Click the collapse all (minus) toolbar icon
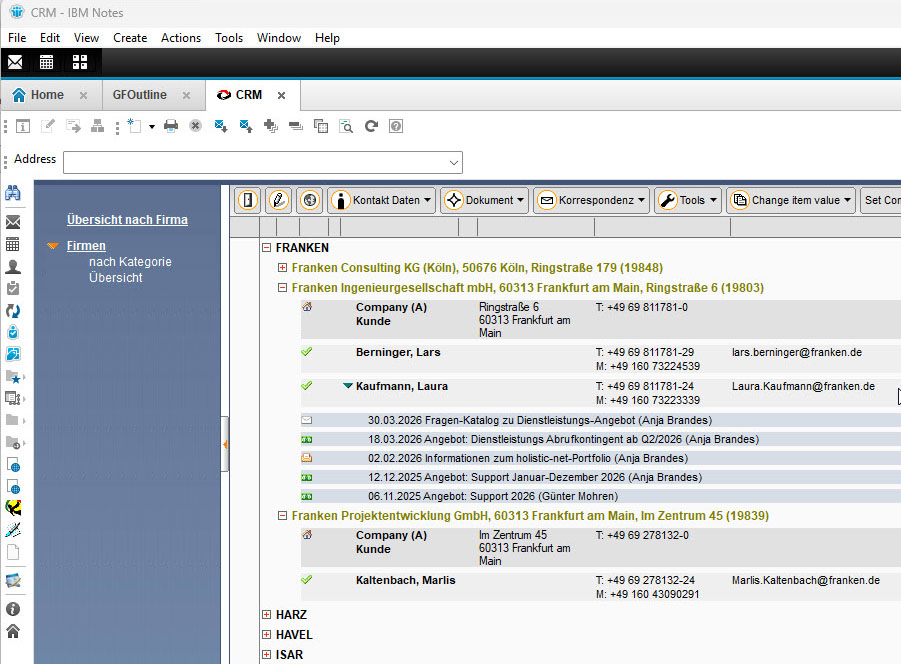 tap(296, 126)
